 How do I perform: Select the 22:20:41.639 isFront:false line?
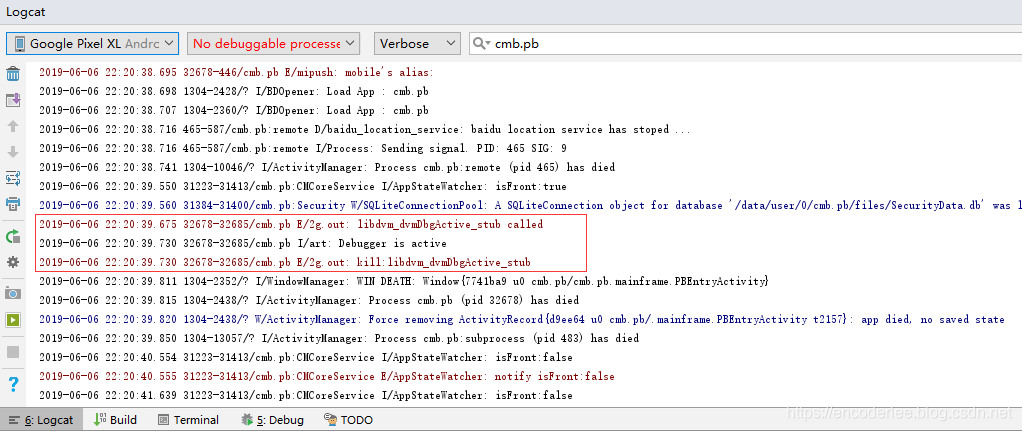click(x=306, y=395)
